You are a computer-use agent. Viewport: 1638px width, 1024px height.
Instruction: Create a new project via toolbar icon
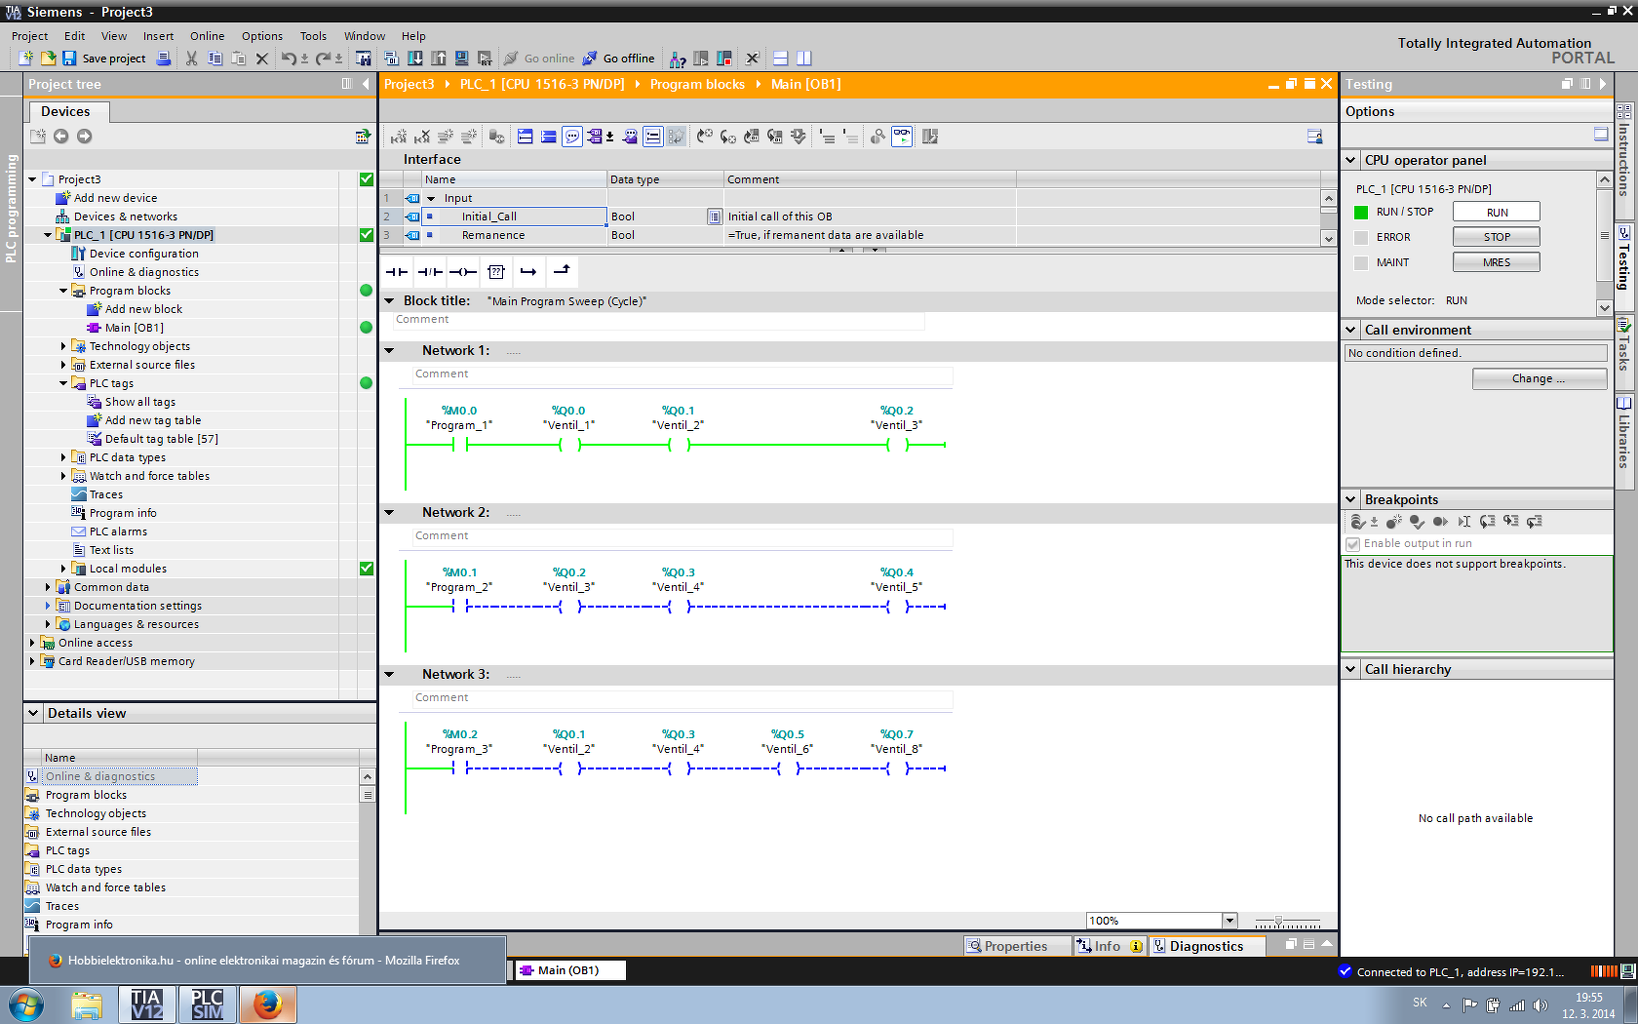click(25, 58)
